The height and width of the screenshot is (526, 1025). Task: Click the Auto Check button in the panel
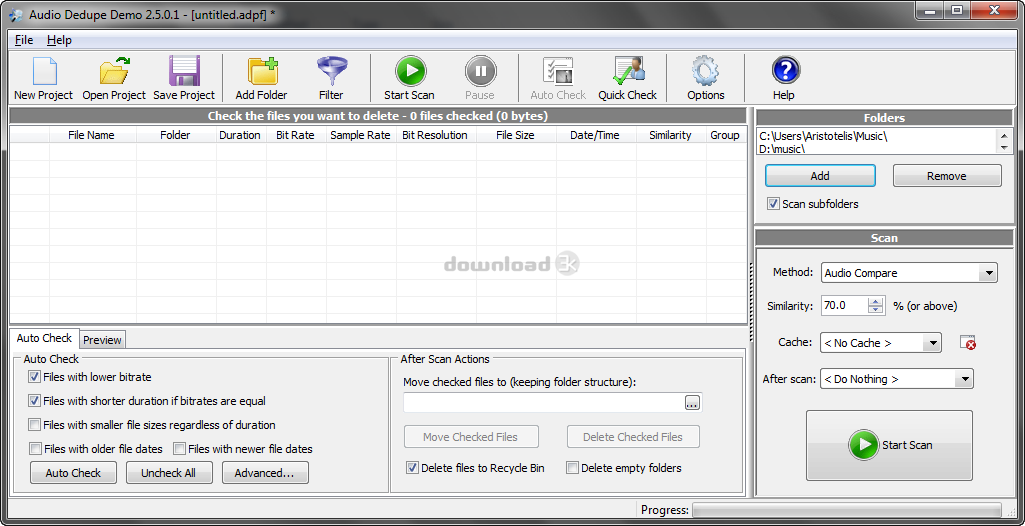coord(73,472)
